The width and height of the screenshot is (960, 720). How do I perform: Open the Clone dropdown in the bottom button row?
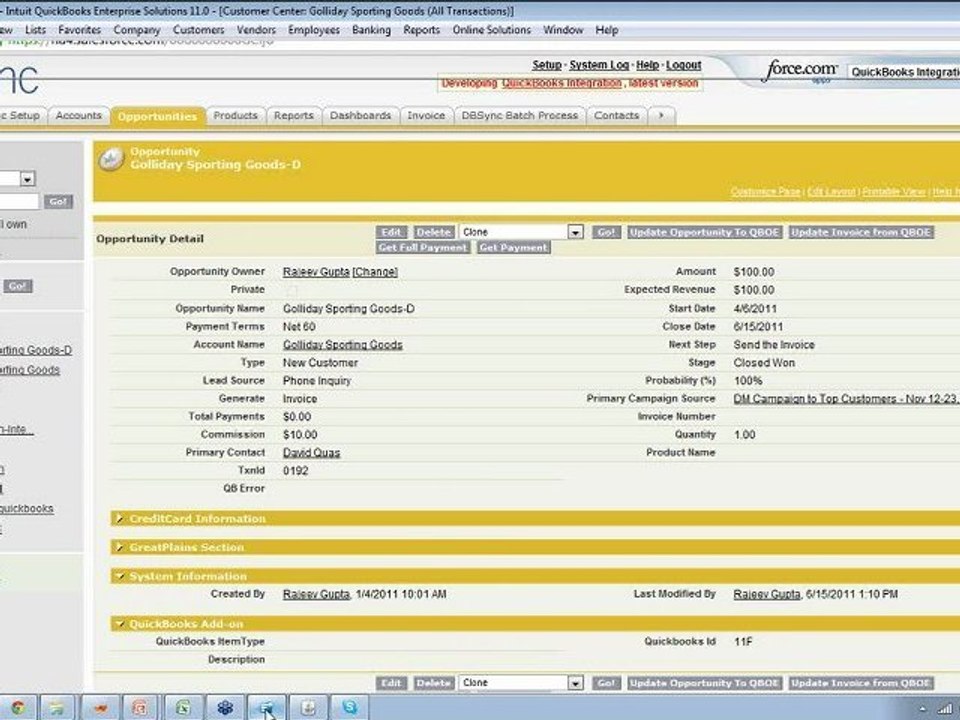[521, 683]
